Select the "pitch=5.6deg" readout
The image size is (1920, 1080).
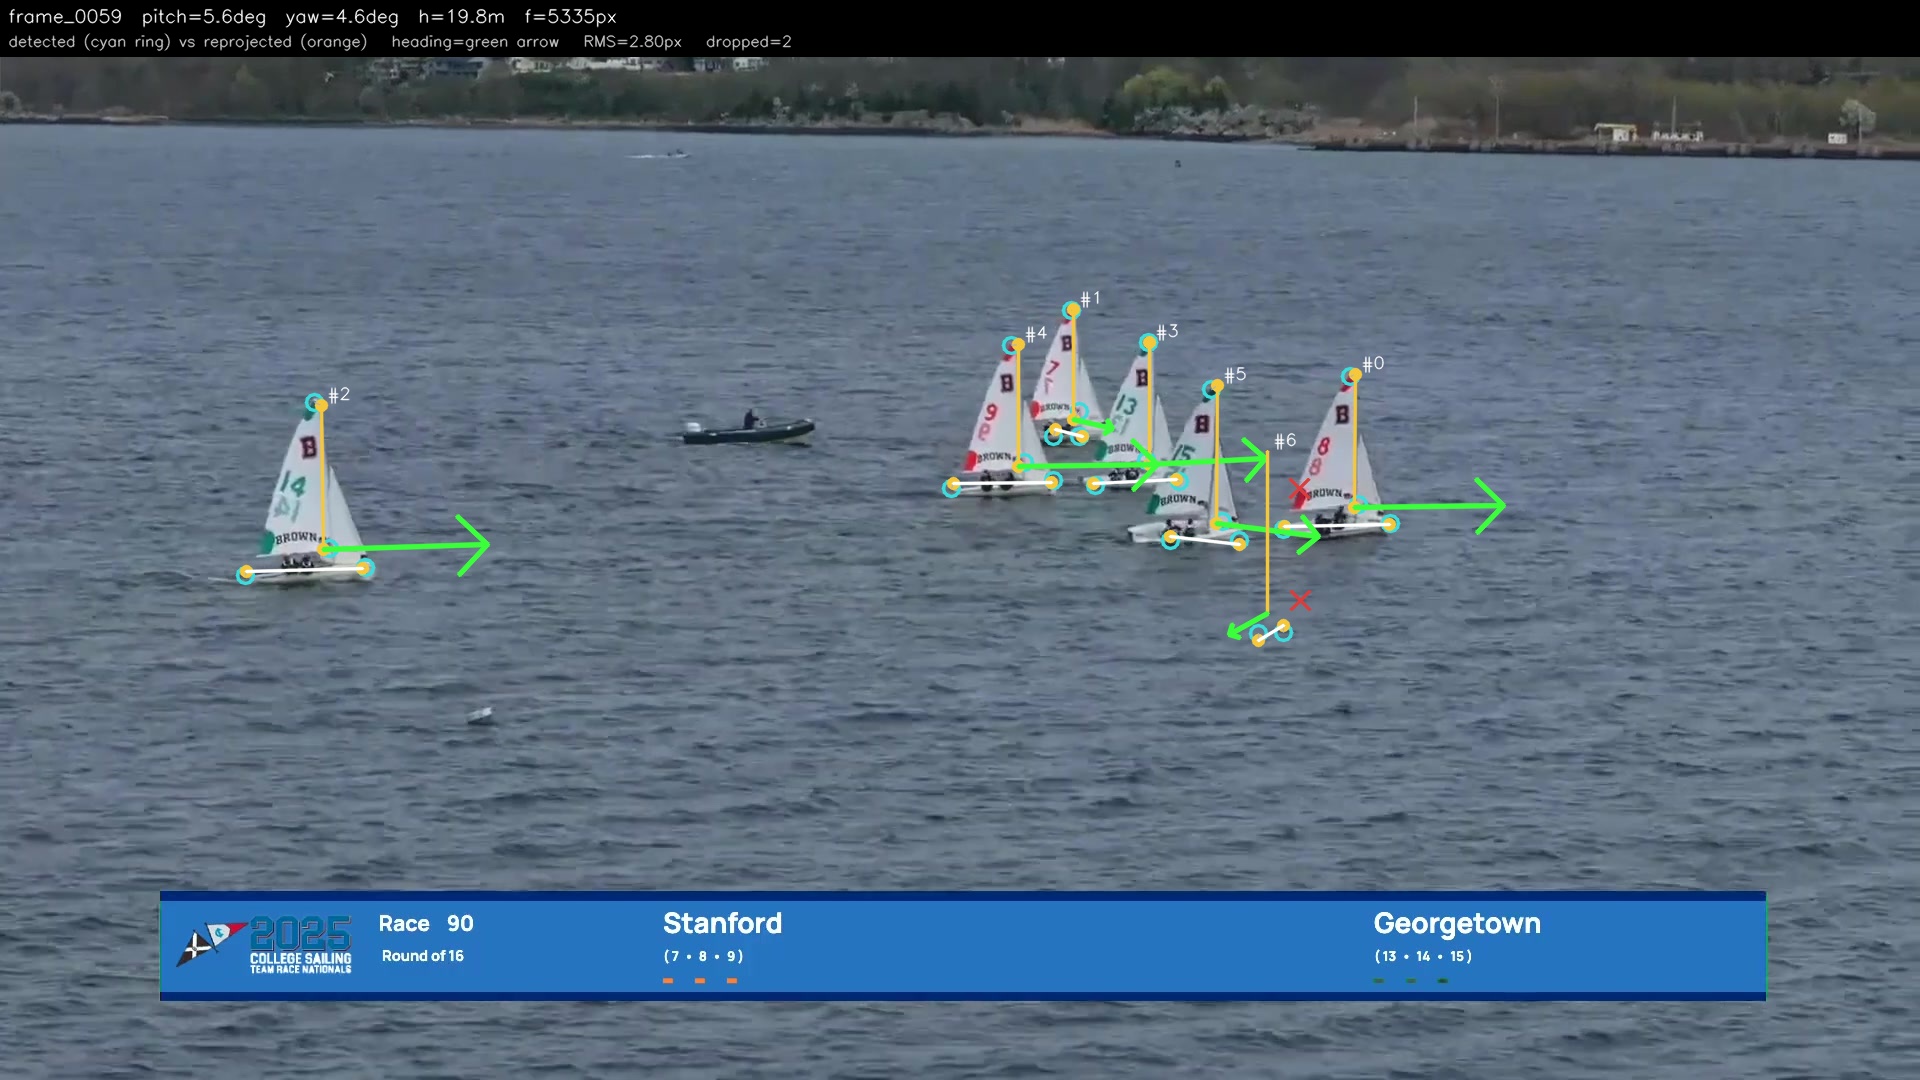[x=204, y=17]
